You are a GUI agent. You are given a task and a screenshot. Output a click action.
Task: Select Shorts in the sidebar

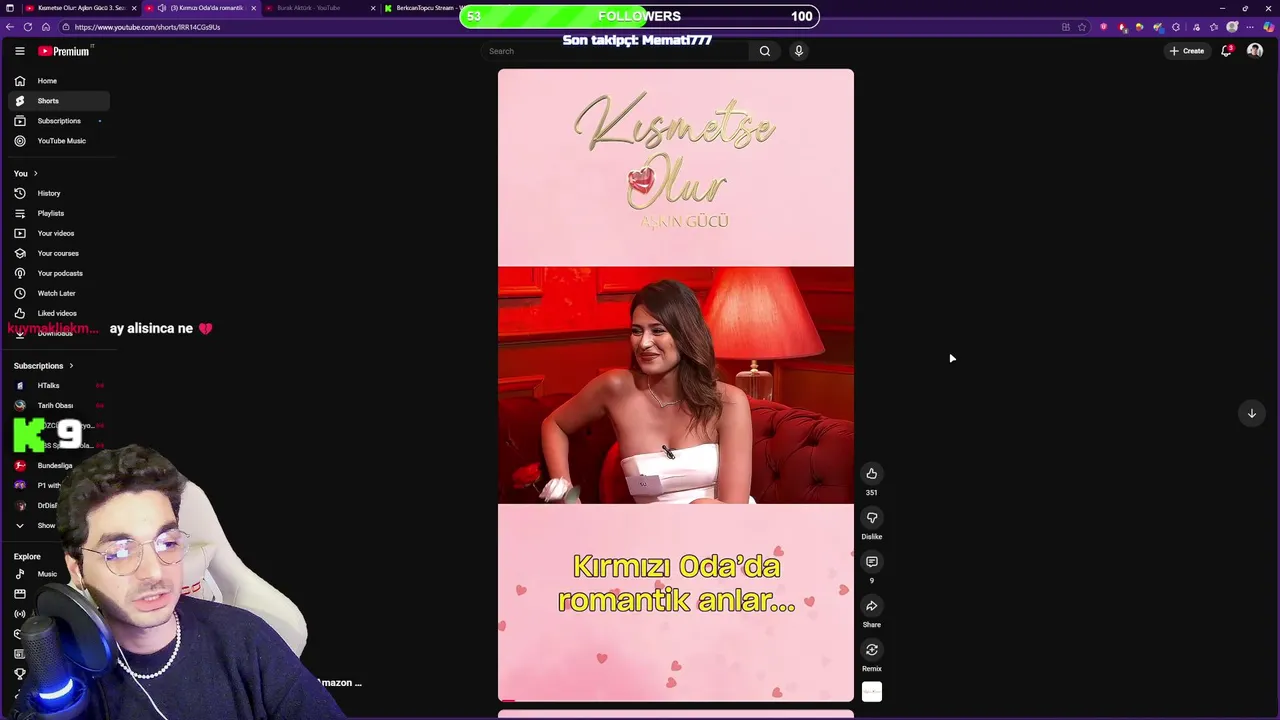[x=59, y=101]
